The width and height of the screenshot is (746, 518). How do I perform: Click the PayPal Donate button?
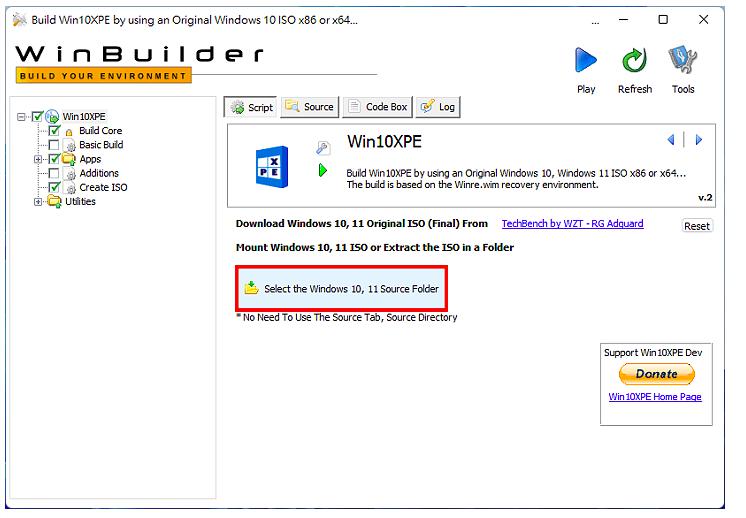pos(656,374)
